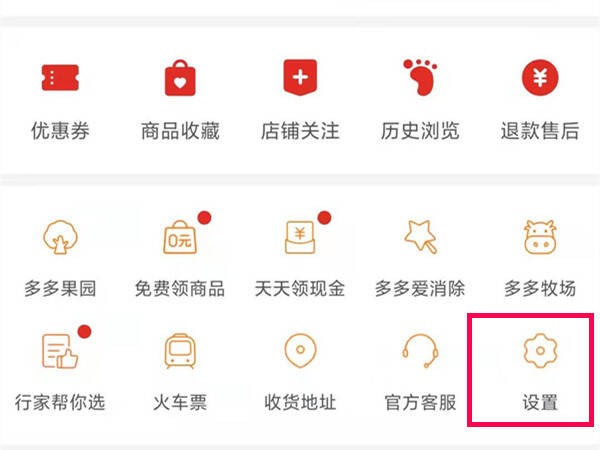Open 店铺关注 shield plus icon

pos(300,77)
